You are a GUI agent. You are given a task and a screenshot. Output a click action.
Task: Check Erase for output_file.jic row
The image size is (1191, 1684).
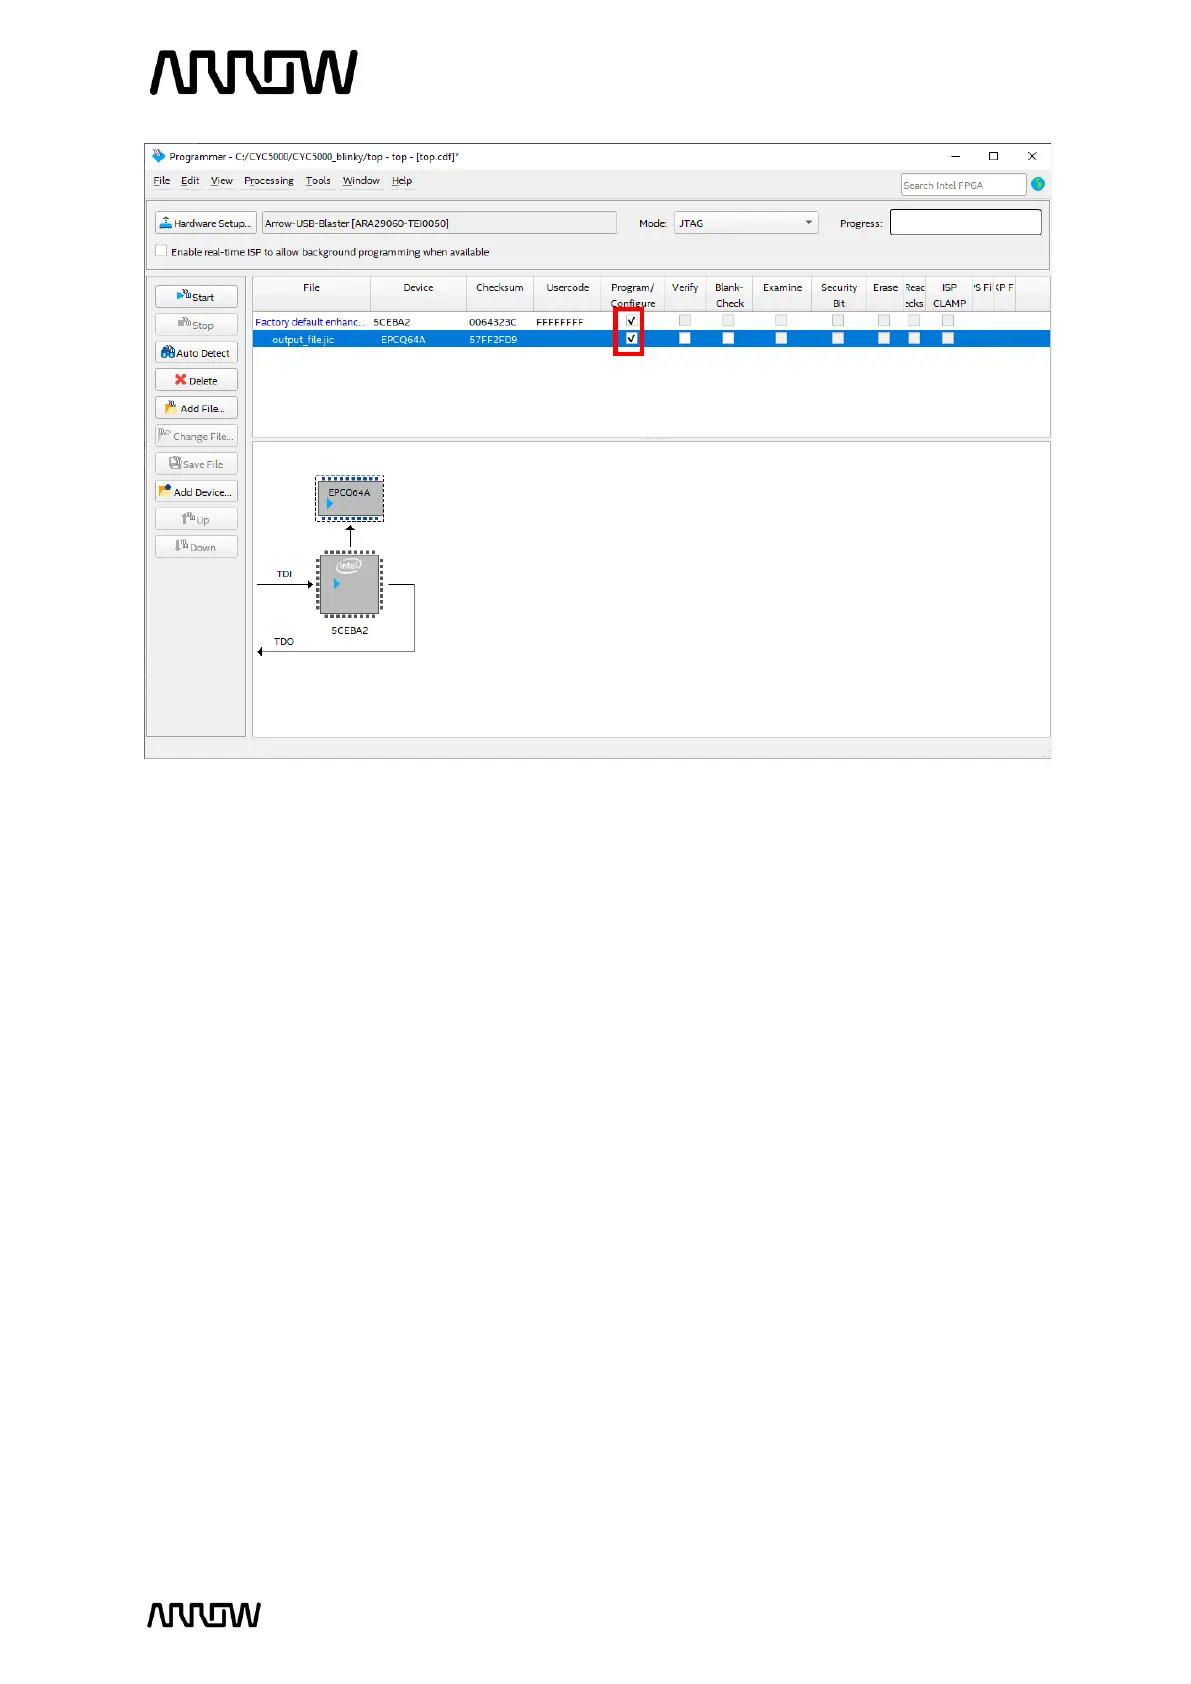tap(884, 338)
